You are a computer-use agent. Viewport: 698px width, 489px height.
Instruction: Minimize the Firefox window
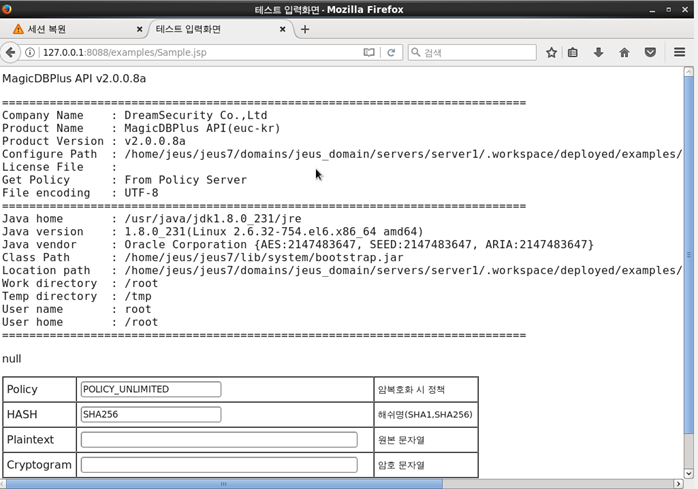(652, 9)
